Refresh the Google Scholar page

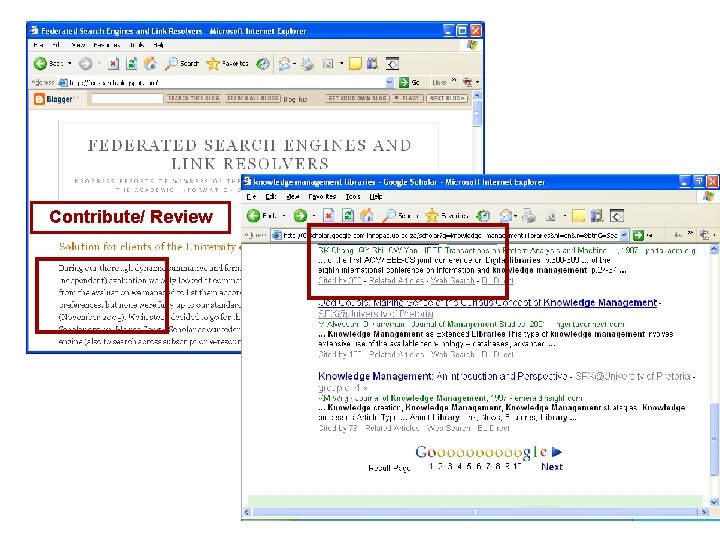[x=348, y=215]
